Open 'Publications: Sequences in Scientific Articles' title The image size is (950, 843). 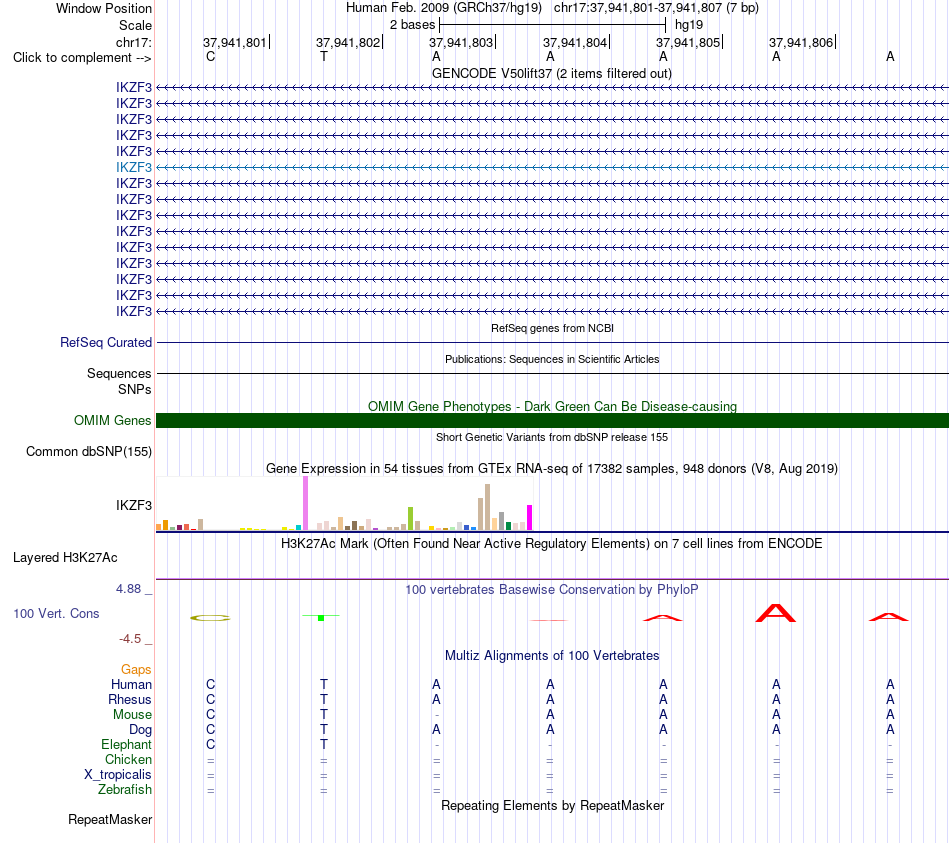[552, 359]
